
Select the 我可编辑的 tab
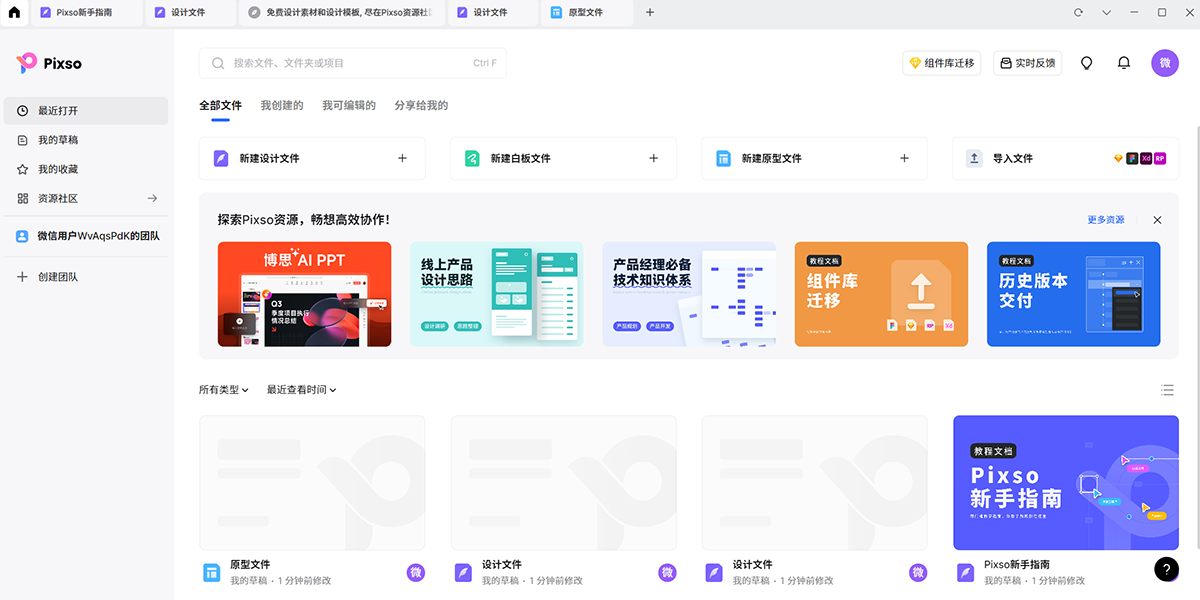[349, 105]
